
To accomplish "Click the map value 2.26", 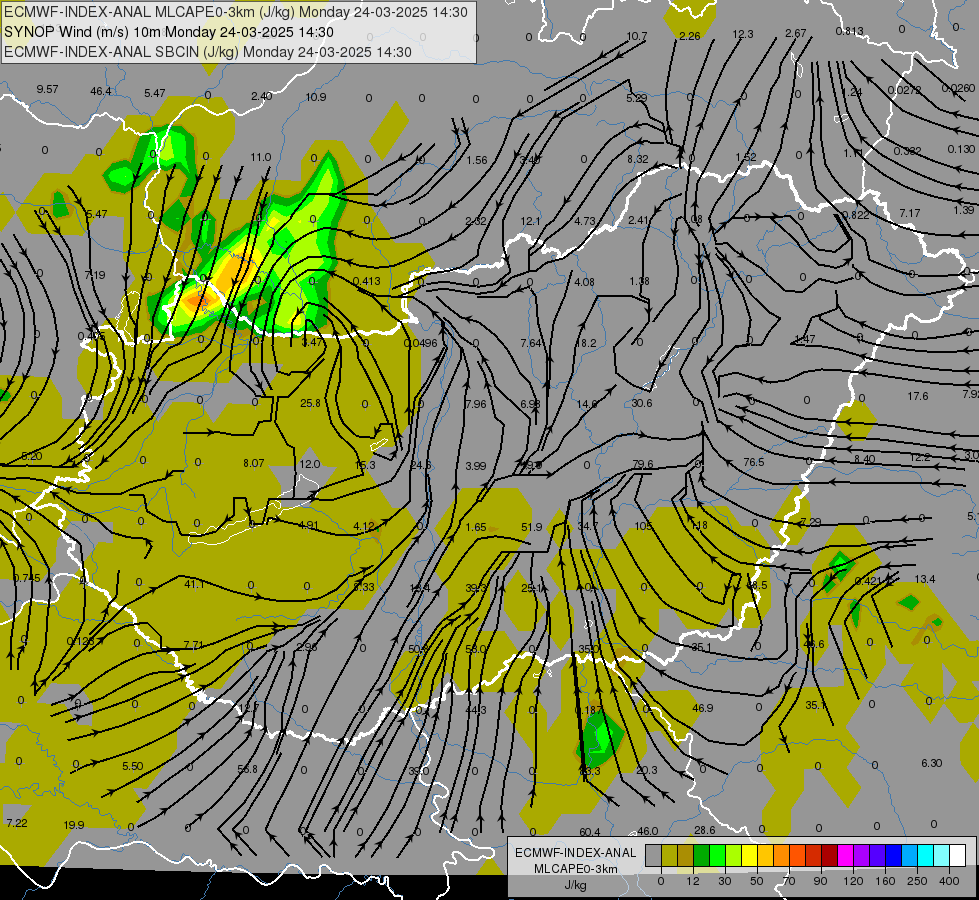I will 690,36.
